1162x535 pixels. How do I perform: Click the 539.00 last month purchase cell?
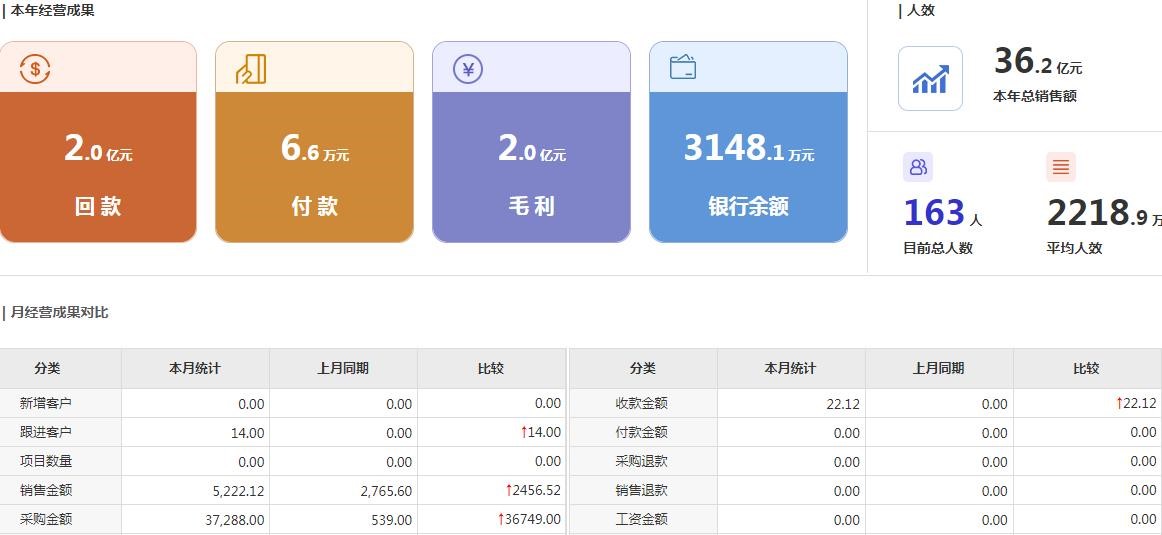click(x=343, y=520)
